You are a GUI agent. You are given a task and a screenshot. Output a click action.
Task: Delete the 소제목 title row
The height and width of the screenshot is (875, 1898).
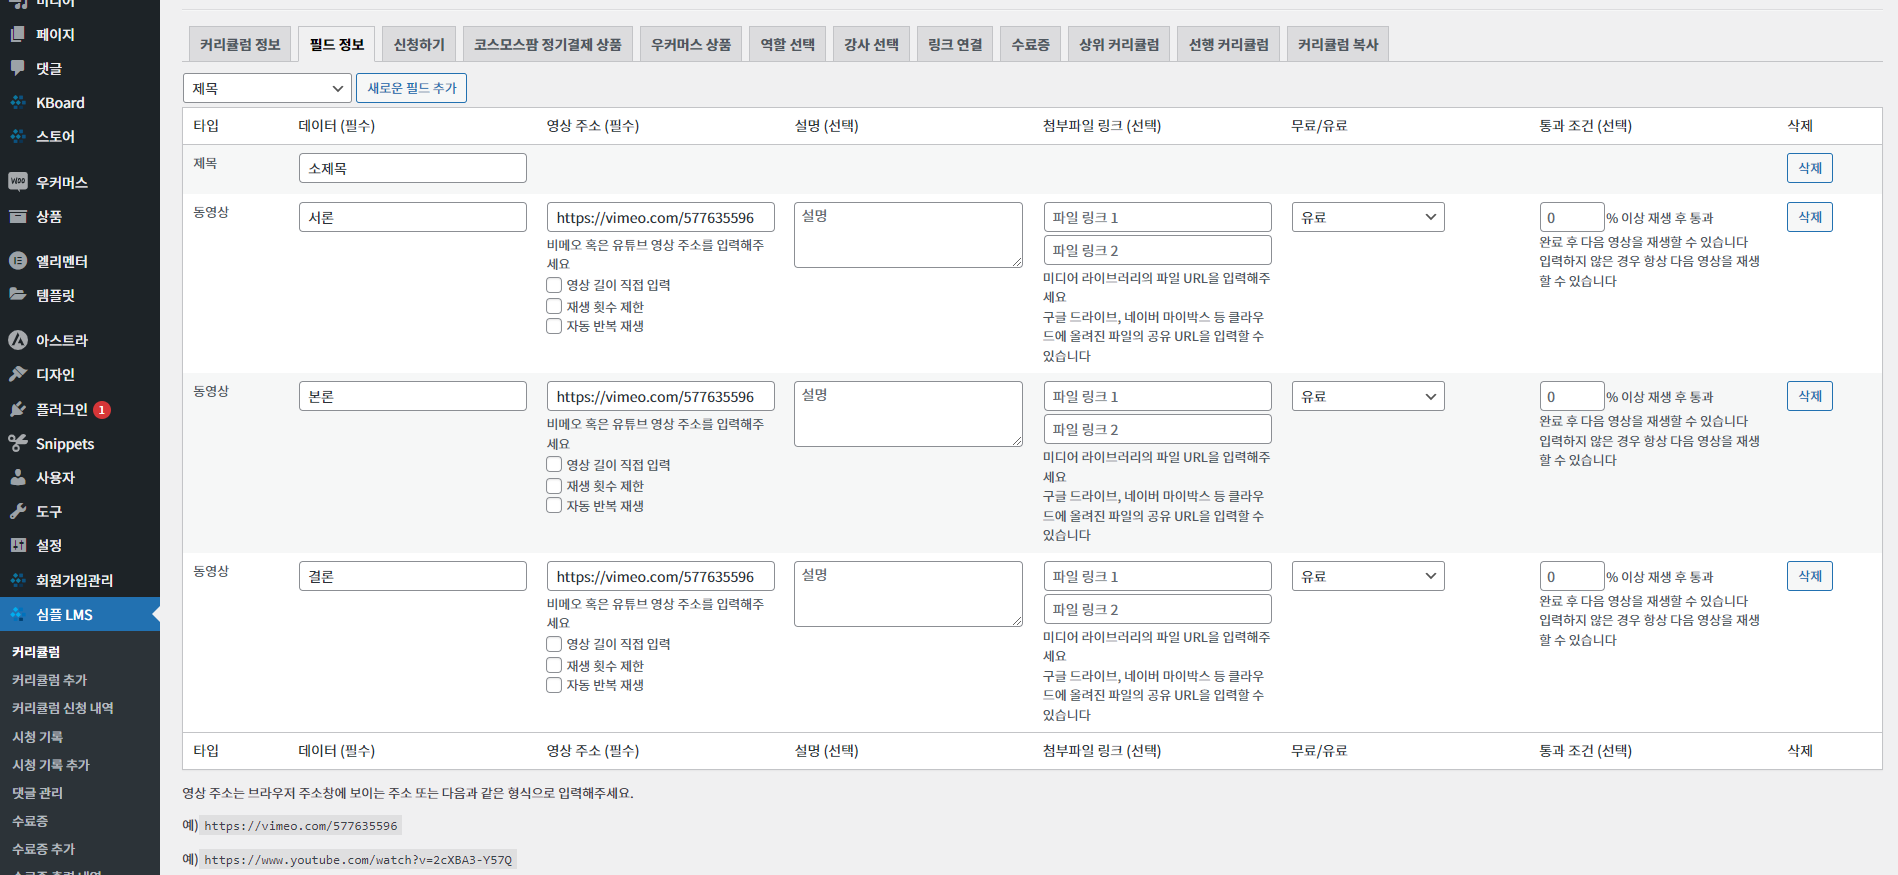(x=1810, y=168)
